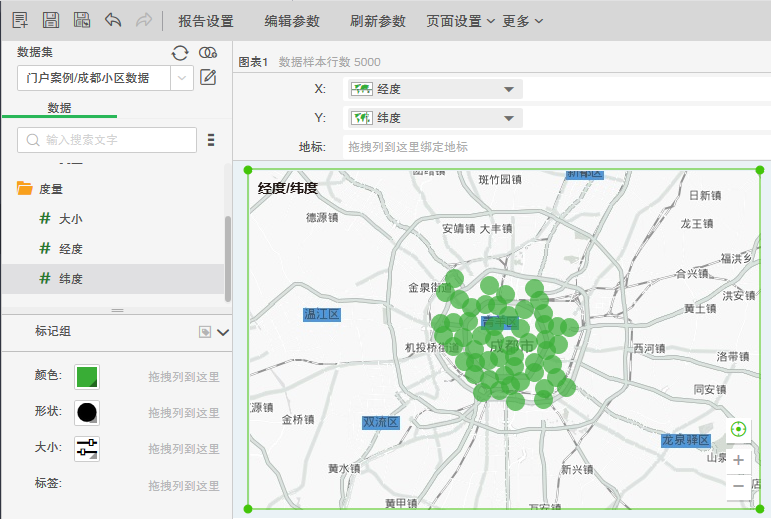Collapse the 度量 folder
The width and height of the screenshot is (771, 519).
point(25,189)
